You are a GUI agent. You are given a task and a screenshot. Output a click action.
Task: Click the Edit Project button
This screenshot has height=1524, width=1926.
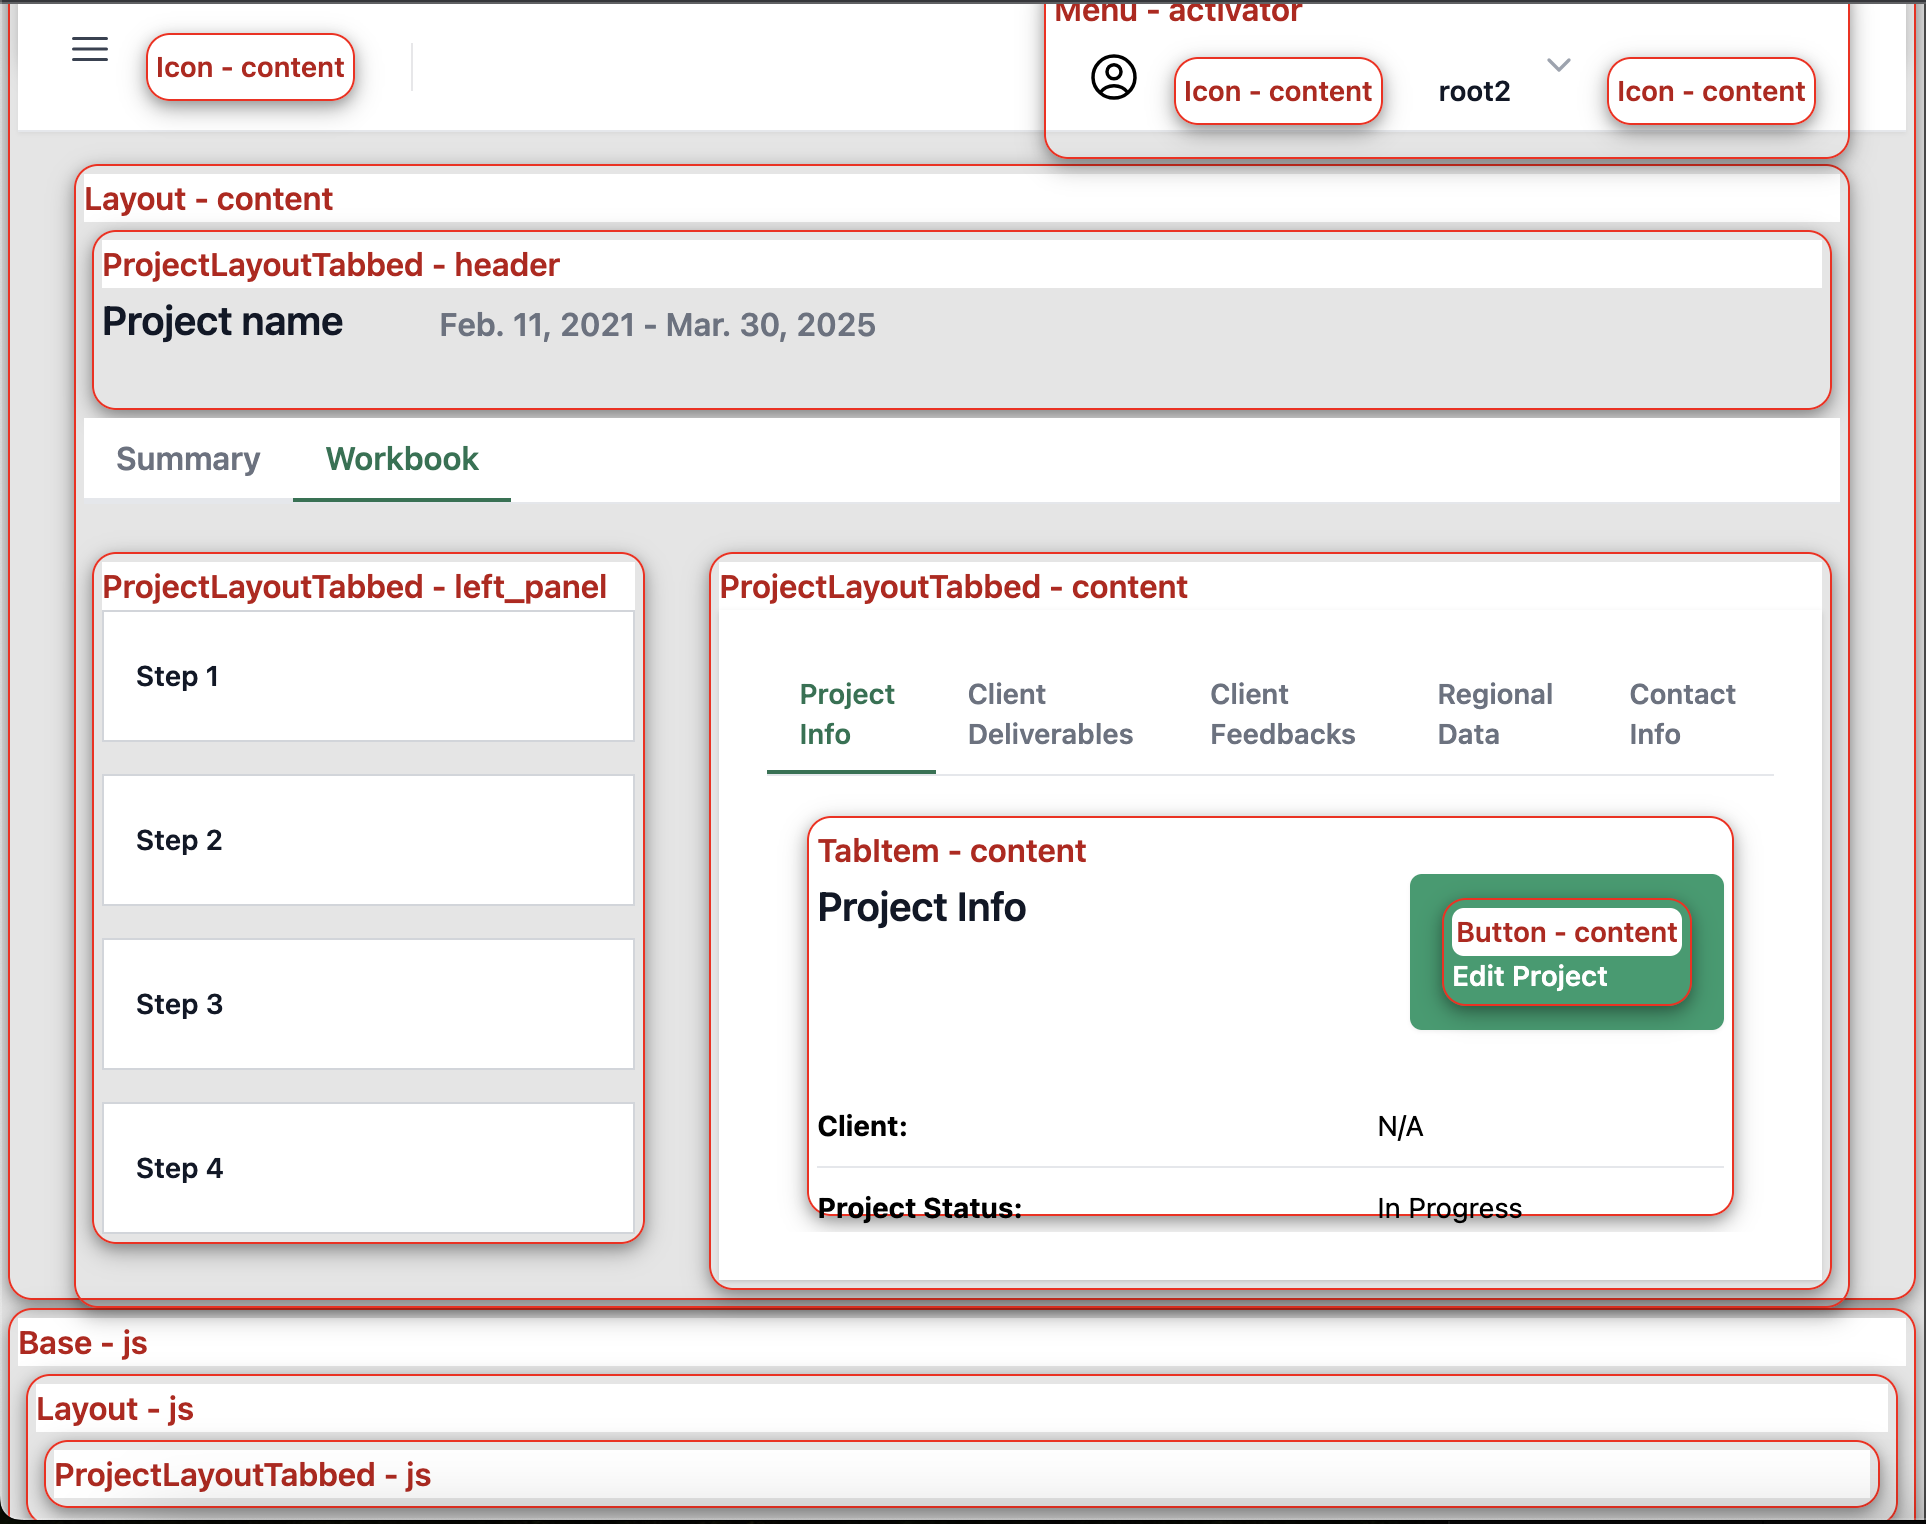coord(1529,976)
